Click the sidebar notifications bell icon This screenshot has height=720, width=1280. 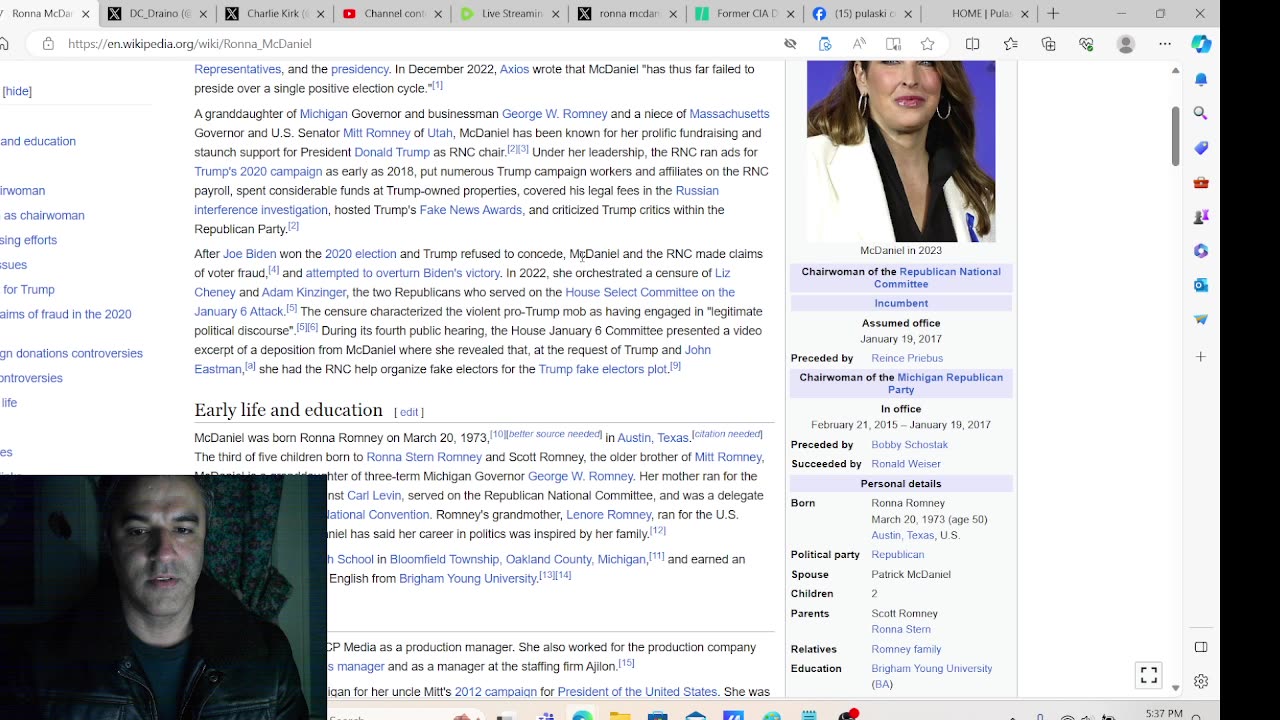1201,79
